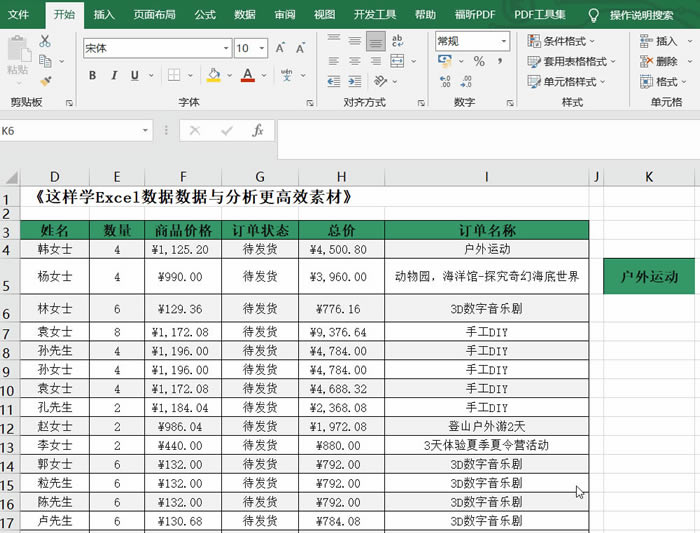Click the Wrap Text icon
Screen dimensions: 700x533
pos(398,40)
